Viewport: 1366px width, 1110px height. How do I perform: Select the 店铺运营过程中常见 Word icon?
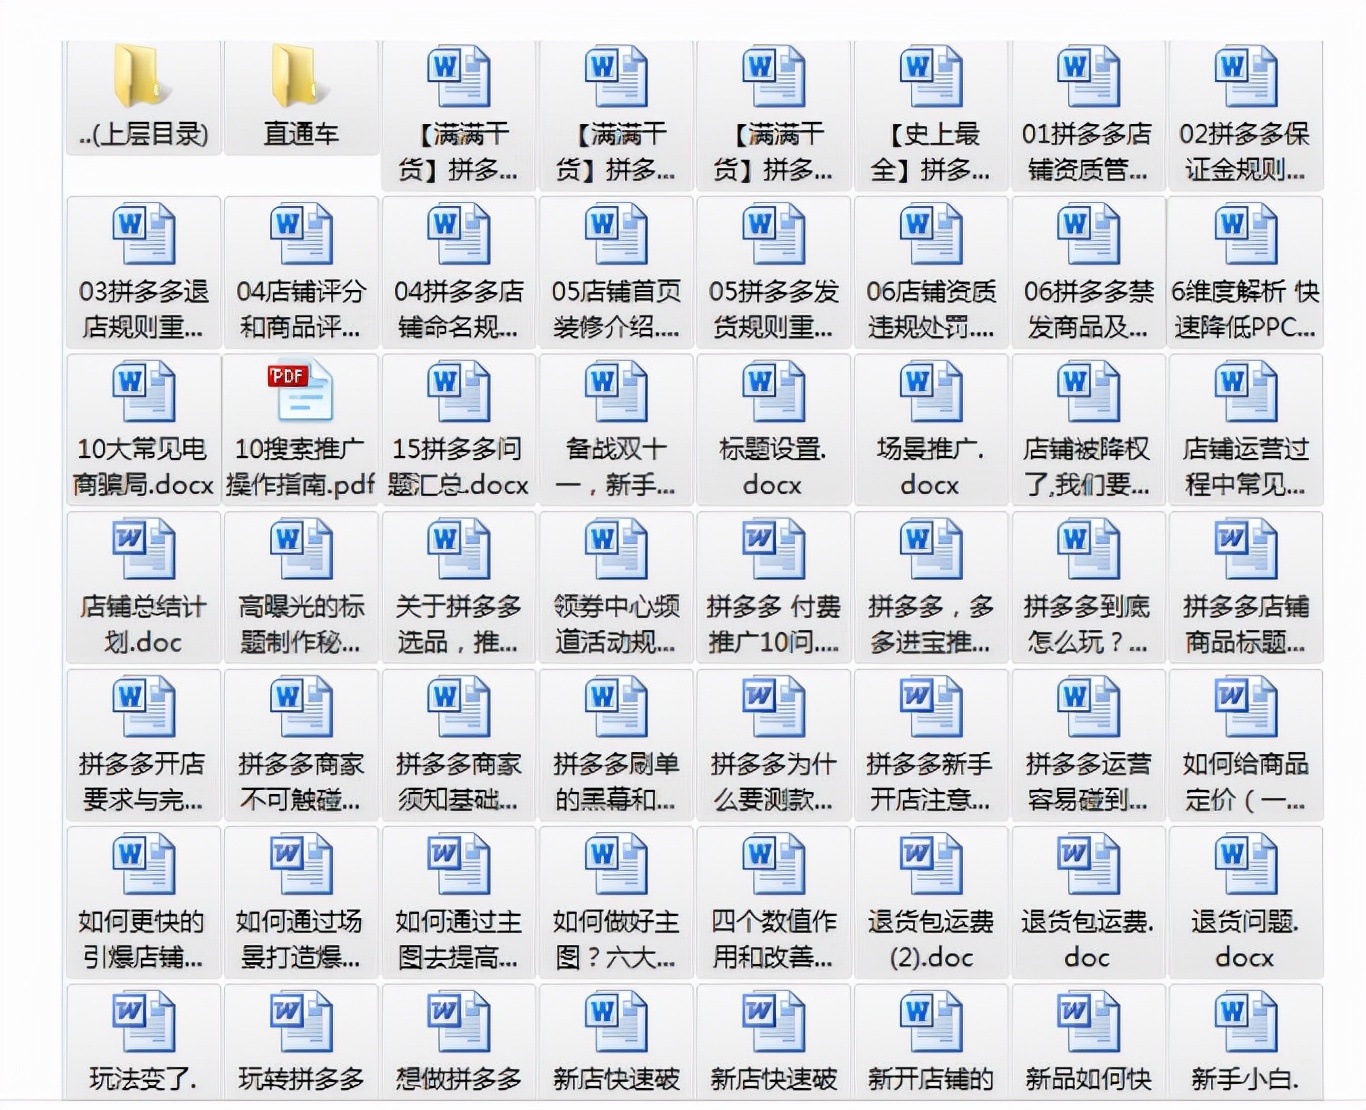click(1246, 391)
